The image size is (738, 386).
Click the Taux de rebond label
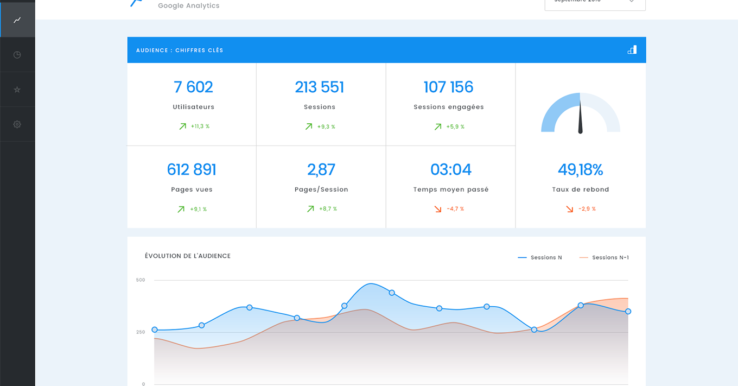[x=580, y=189]
